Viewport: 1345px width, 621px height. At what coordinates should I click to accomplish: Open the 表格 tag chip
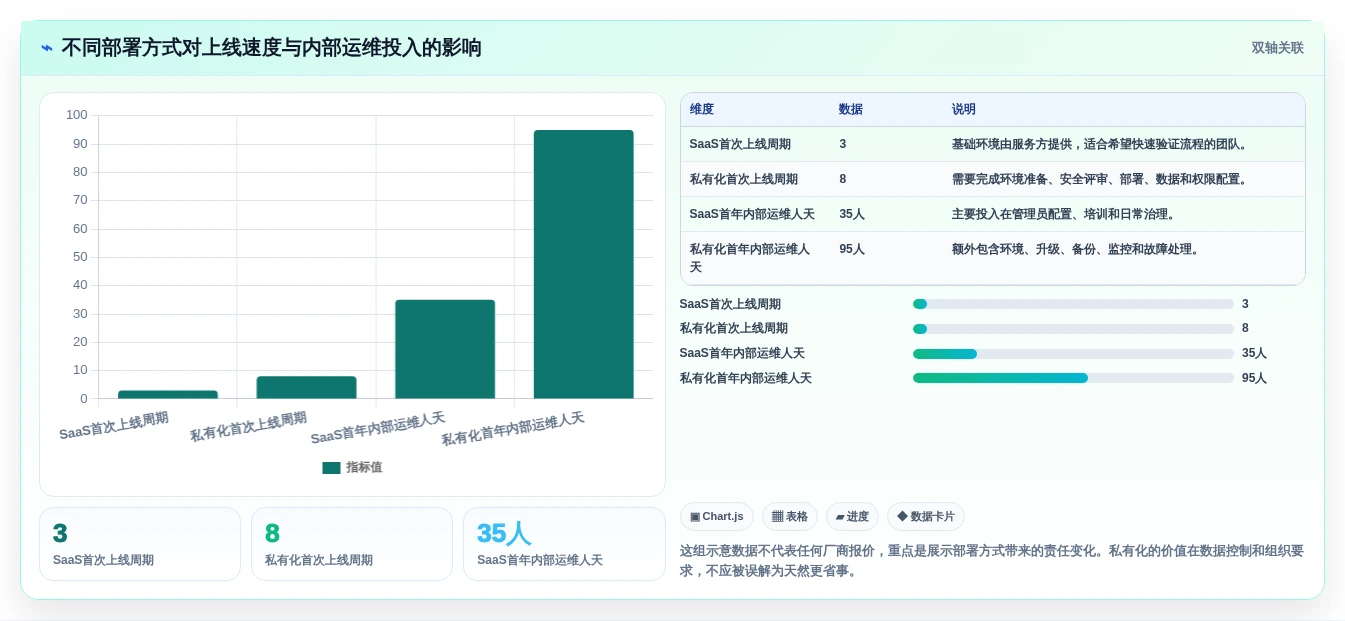790,516
